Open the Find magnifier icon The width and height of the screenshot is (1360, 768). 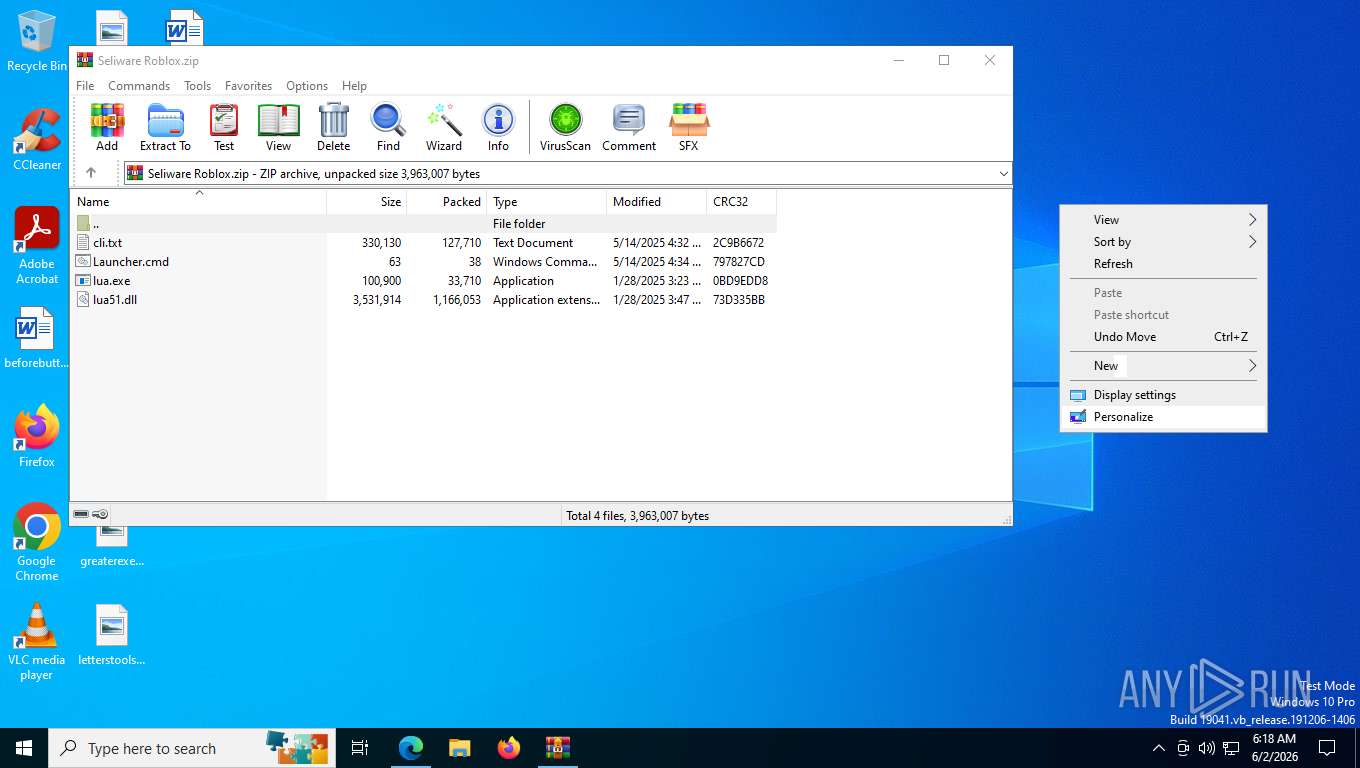pyautogui.click(x=388, y=127)
